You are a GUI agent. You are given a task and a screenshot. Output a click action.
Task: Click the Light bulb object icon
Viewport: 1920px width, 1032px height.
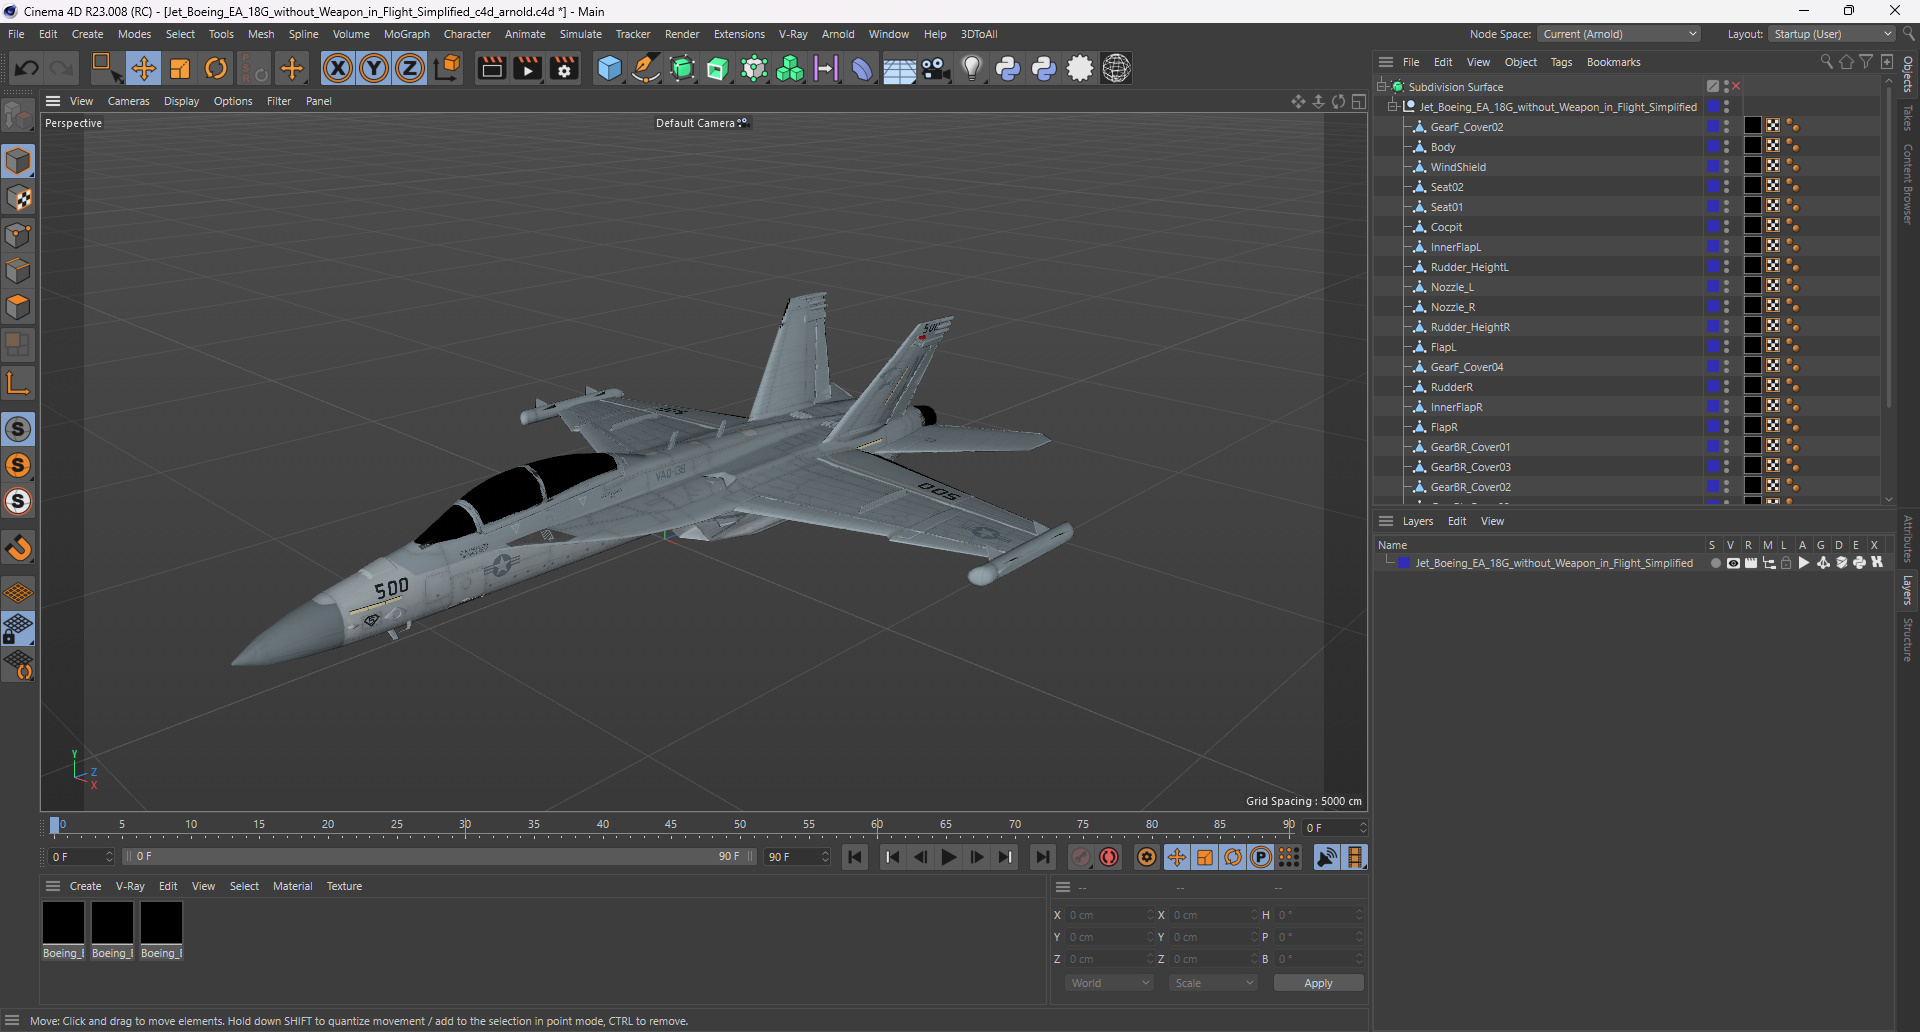tap(972, 68)
